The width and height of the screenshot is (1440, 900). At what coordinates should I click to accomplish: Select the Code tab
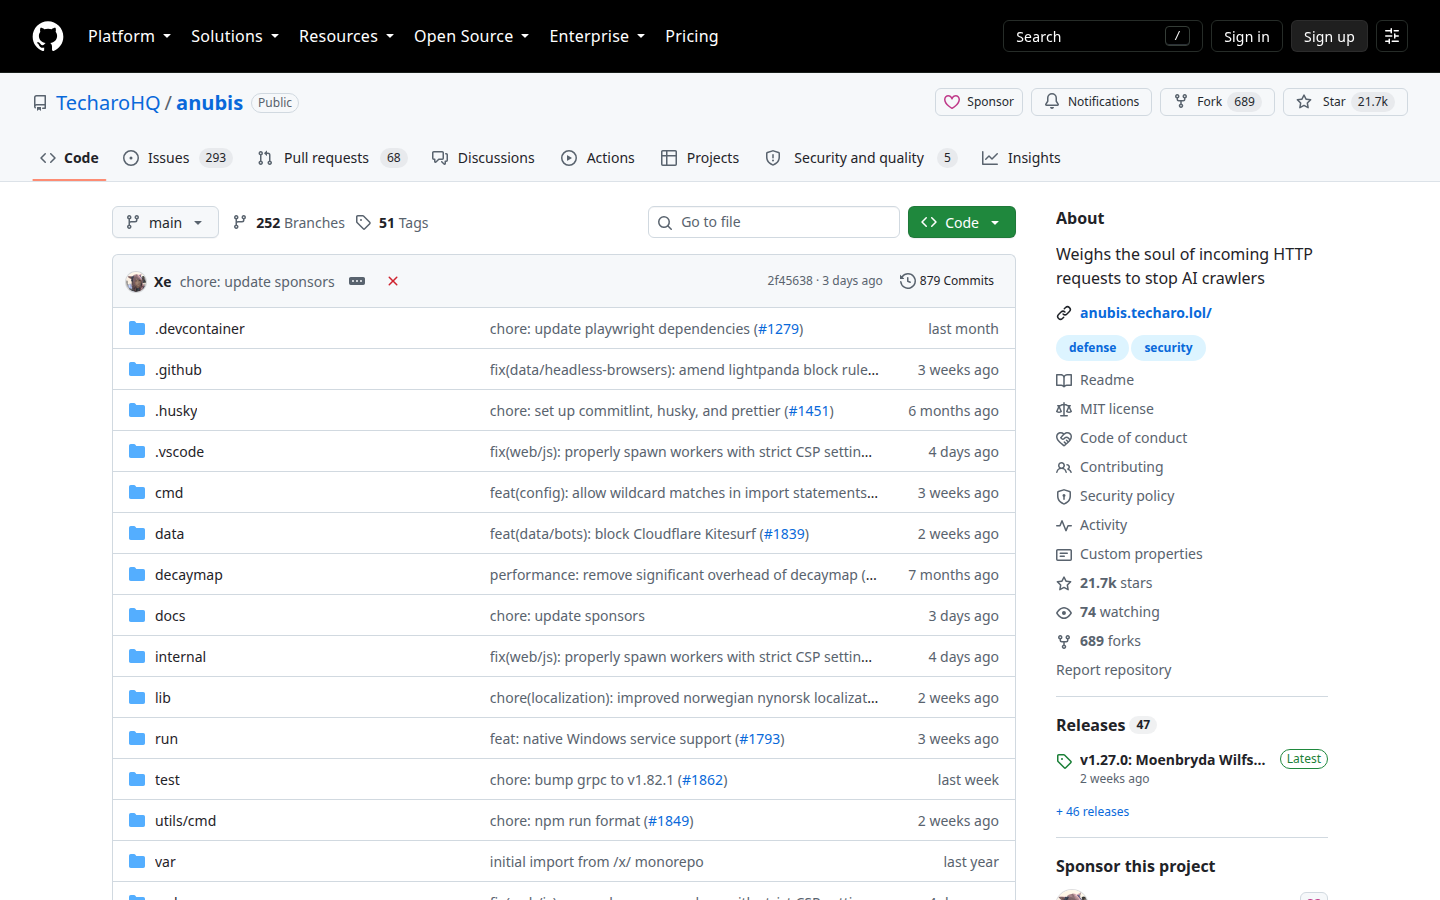pyautogui.click(x=69, y=158)
